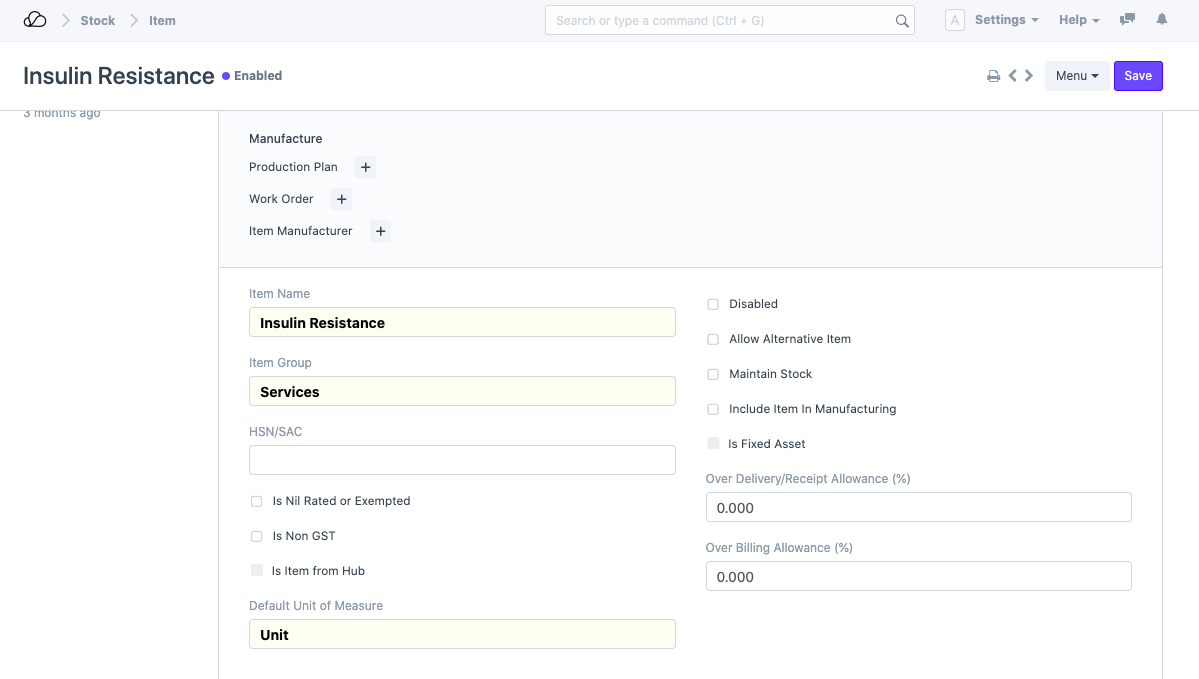Screen dimensions: 1199x679
Task: Open the Menu dropdown button
Action: [1077, 76]
